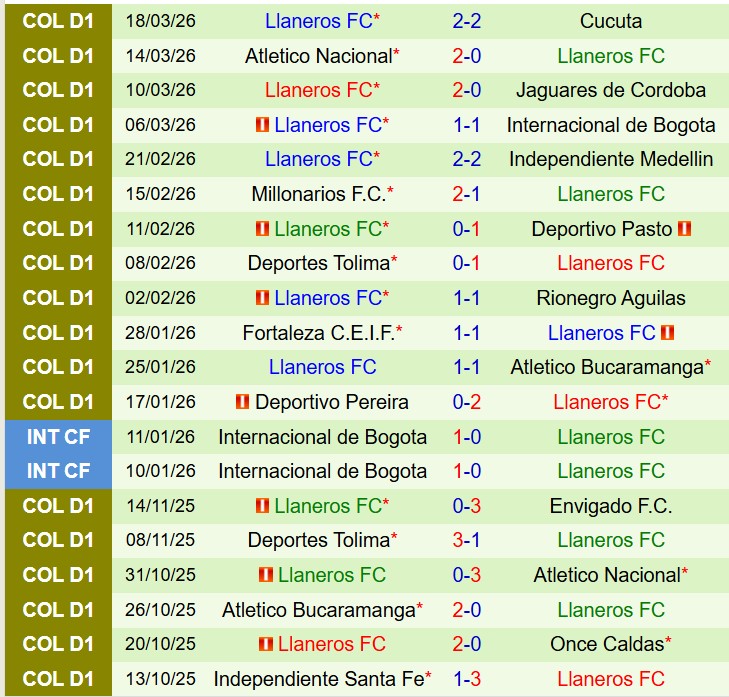This screenshot has height=697, width=729.
Task: Select the 25/01/26 match date
Action: click(161, 367)
